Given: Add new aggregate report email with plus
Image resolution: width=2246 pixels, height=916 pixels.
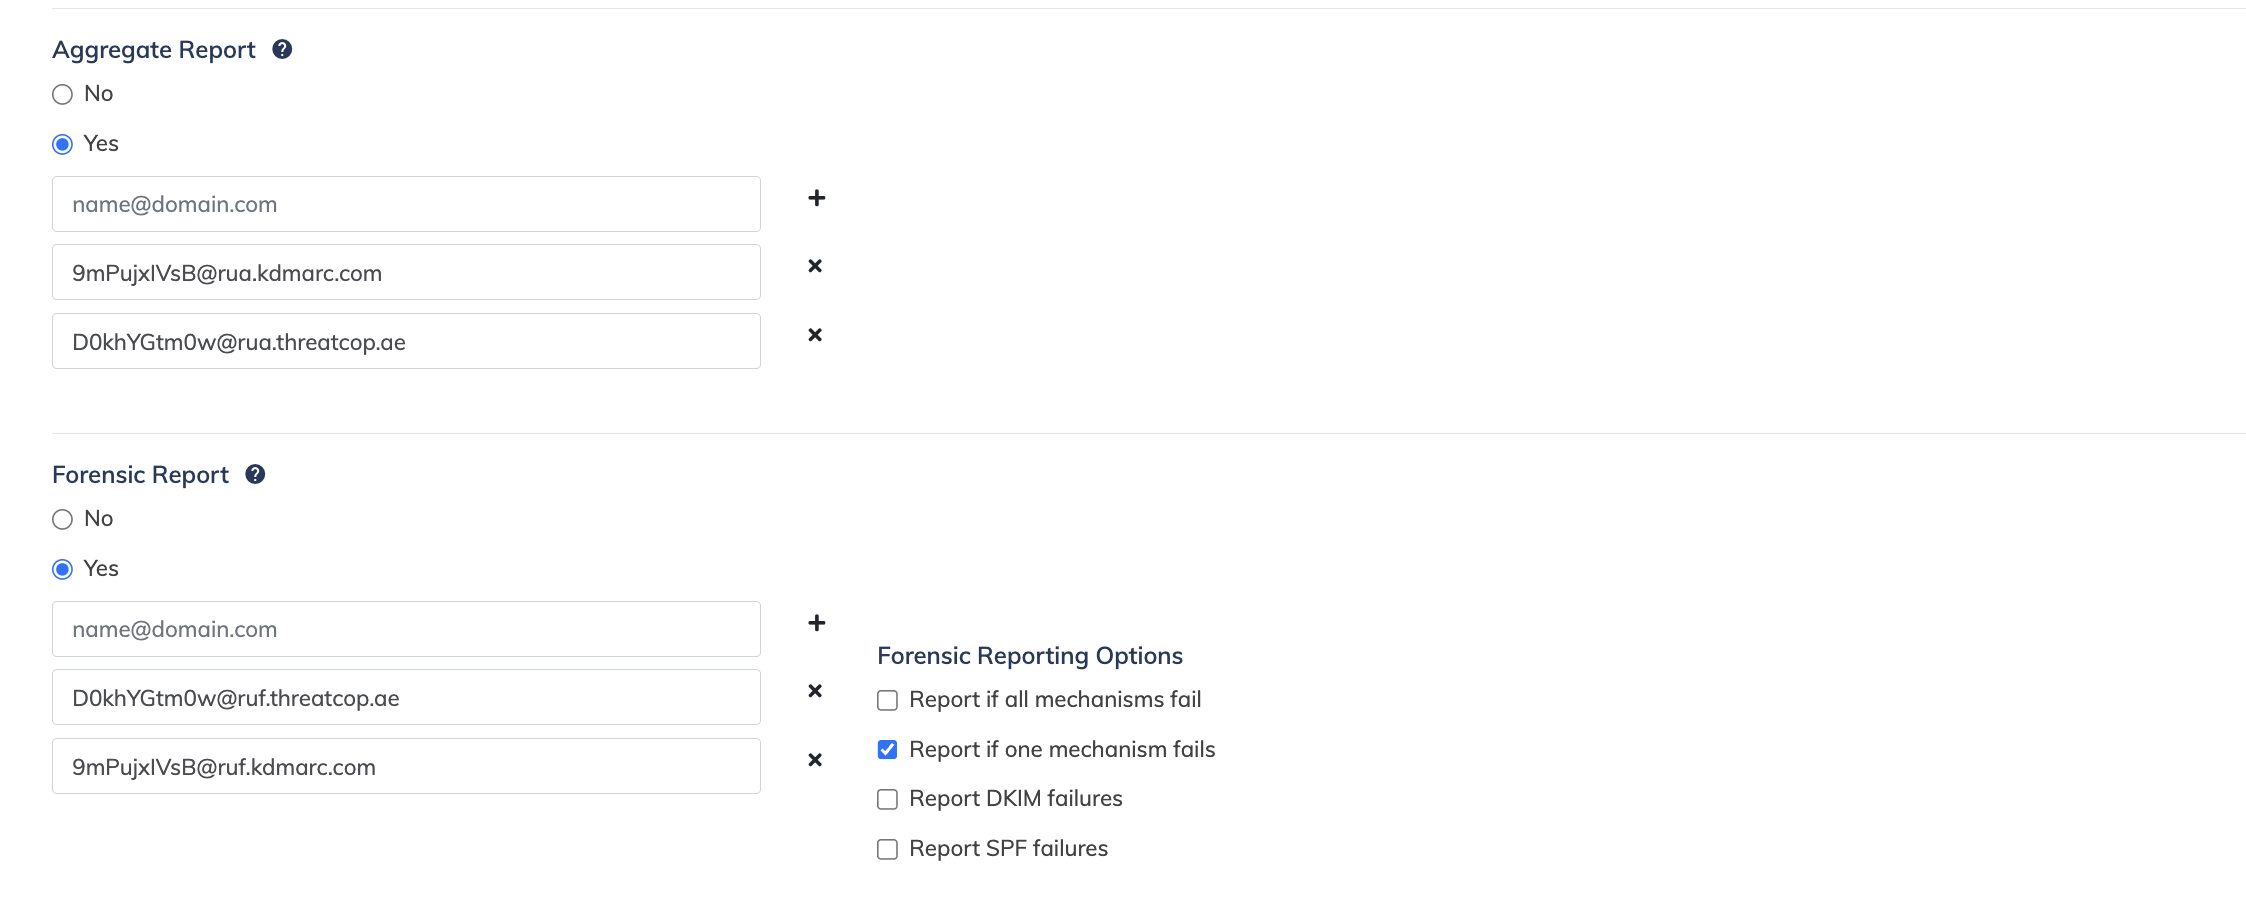Looking at the screenshot, I should pos(817,198).
